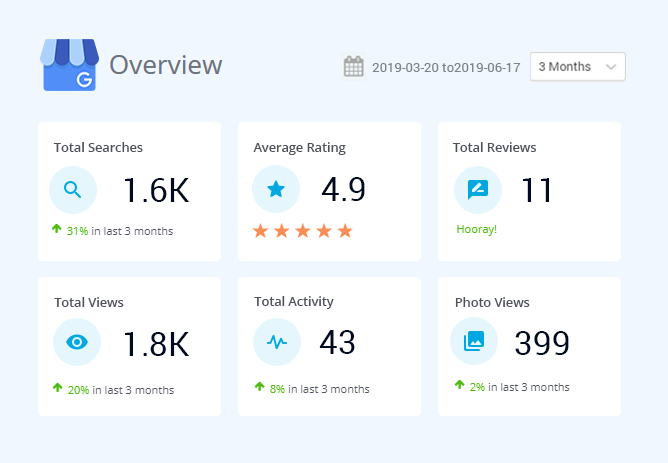
Task: Click the 1.6K Total Searches value
Action: [x=155, y=190]
